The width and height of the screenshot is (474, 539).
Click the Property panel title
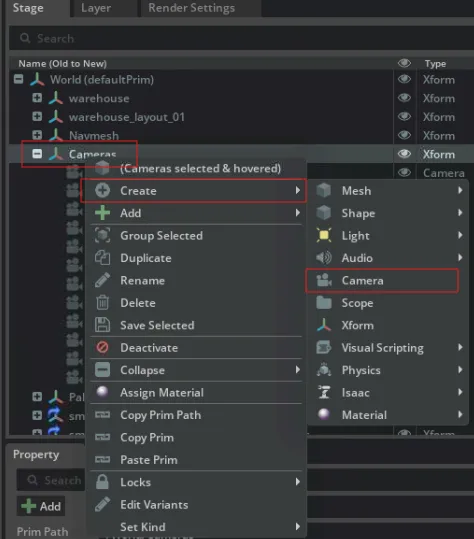tap(36, 454)
